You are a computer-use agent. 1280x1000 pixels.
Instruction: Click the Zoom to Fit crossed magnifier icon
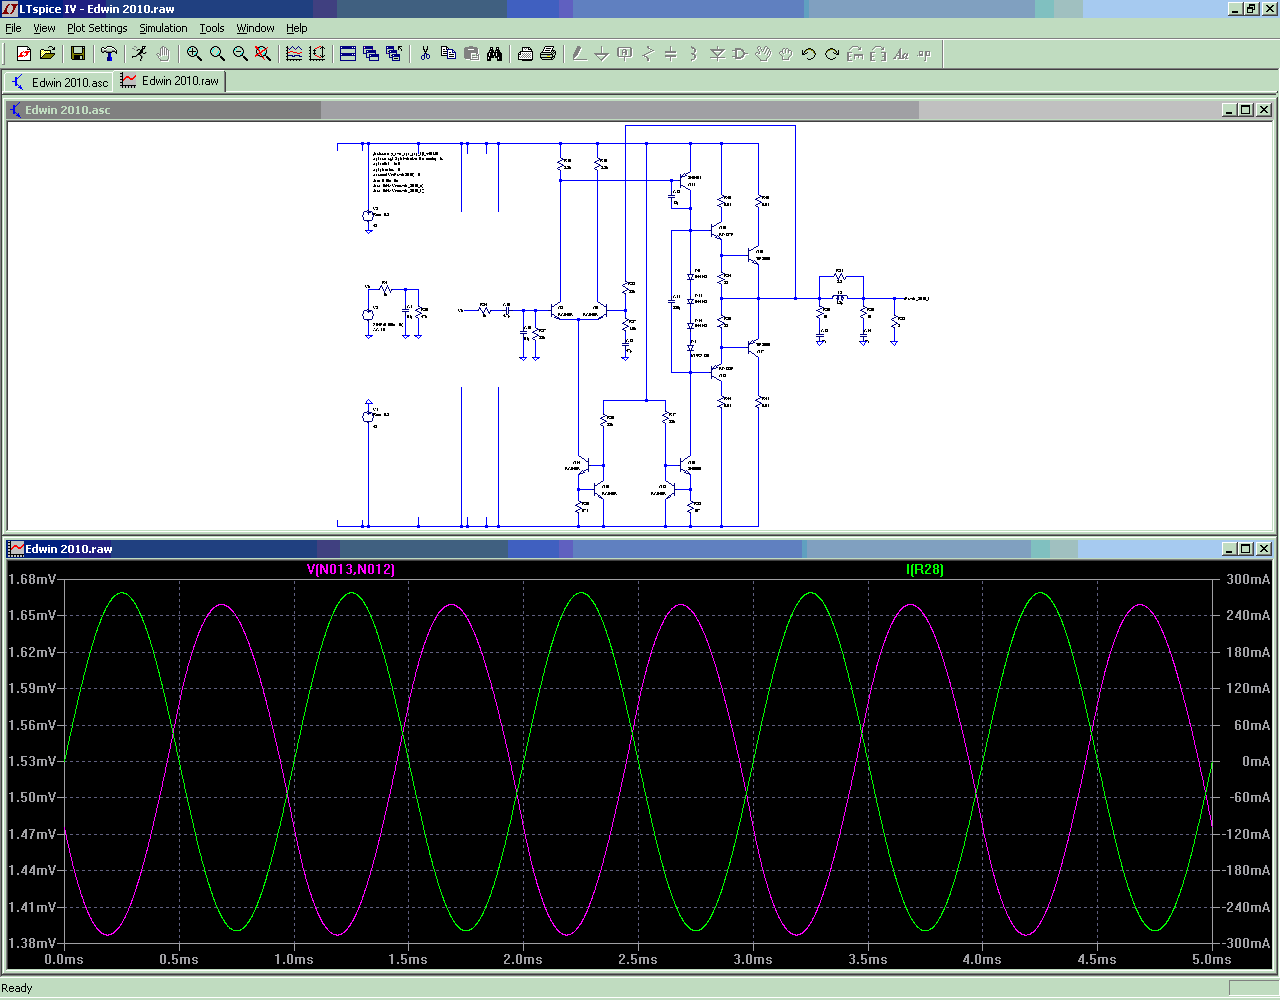pos(263,54)
